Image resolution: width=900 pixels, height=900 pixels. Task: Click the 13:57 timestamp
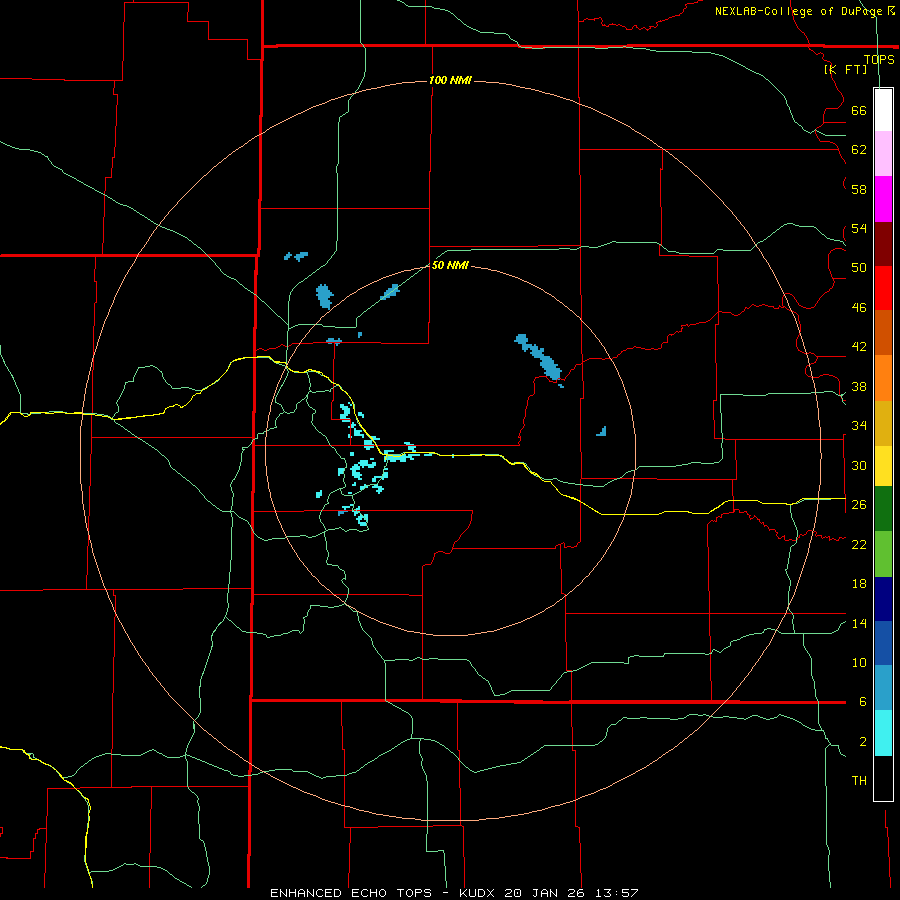(618, 893)
